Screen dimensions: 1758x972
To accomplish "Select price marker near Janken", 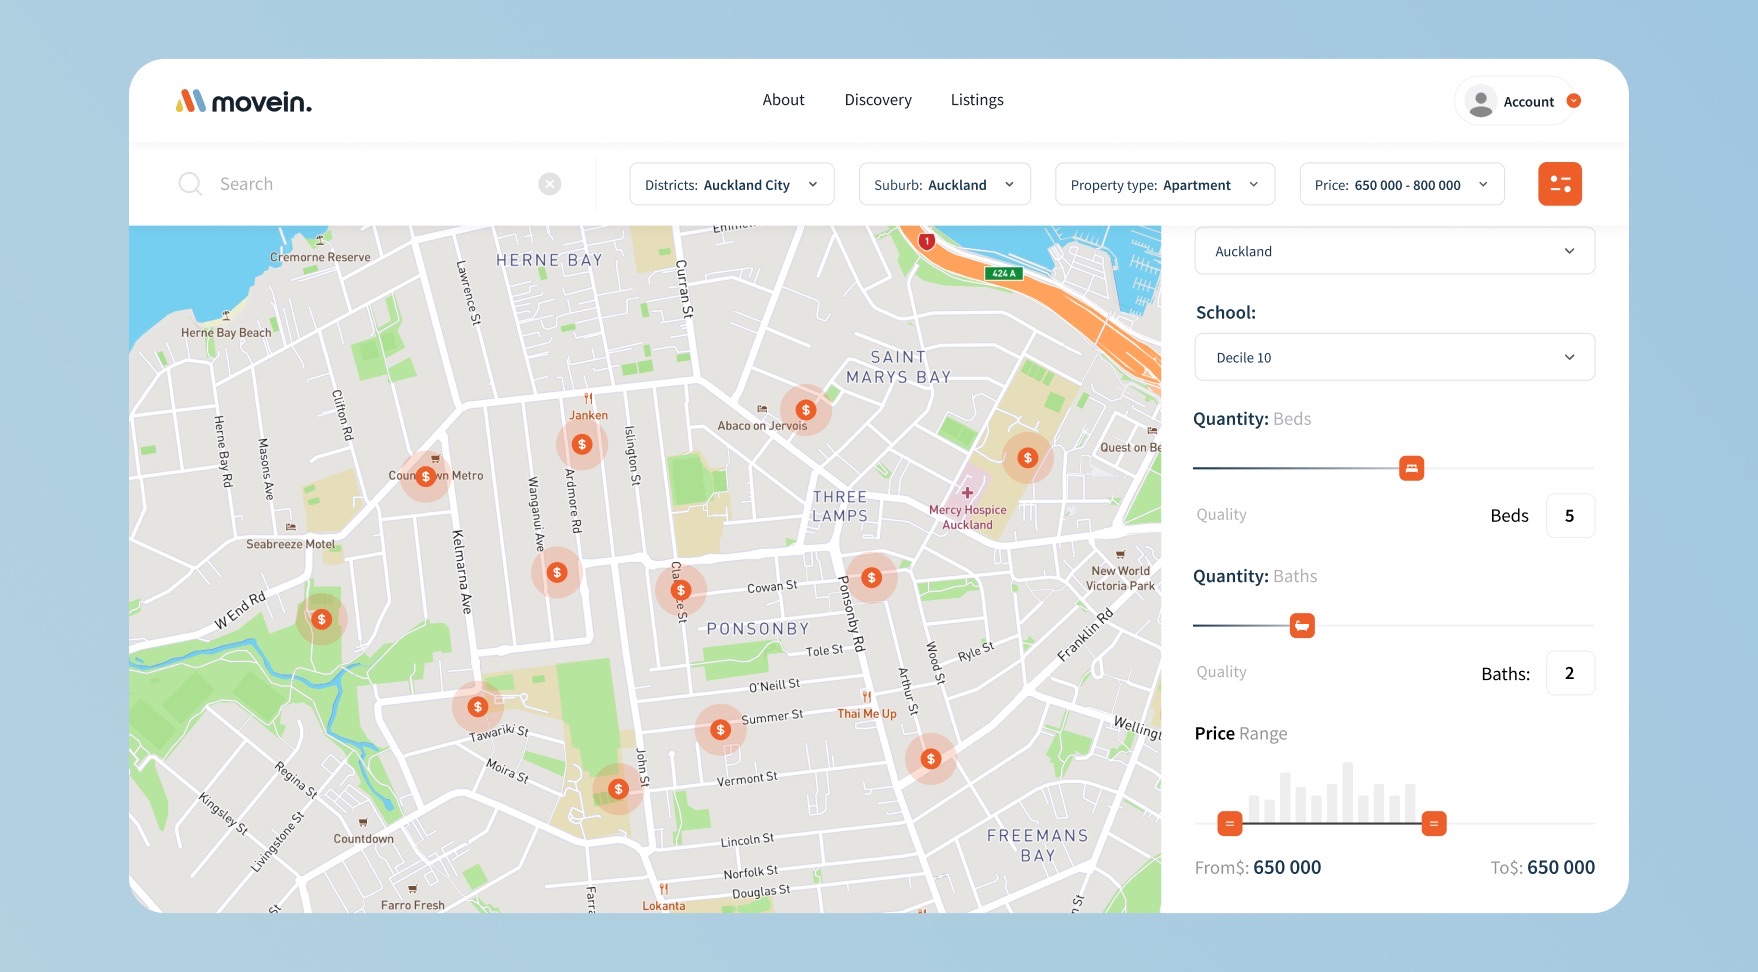I will 582,444.
